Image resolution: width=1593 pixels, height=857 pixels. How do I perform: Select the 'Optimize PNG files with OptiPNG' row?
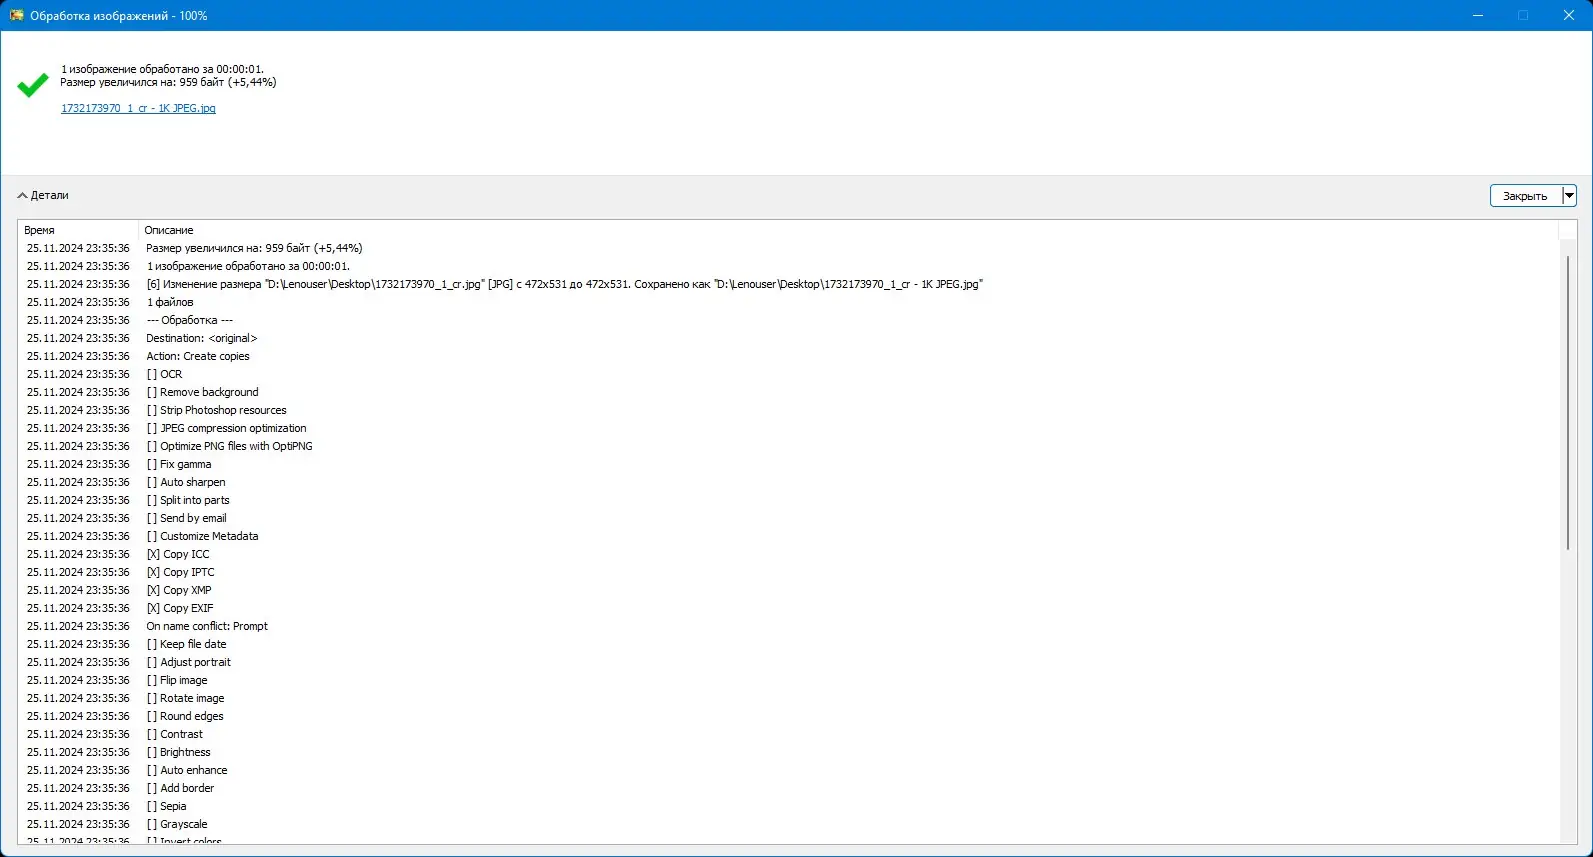[789, 446]
